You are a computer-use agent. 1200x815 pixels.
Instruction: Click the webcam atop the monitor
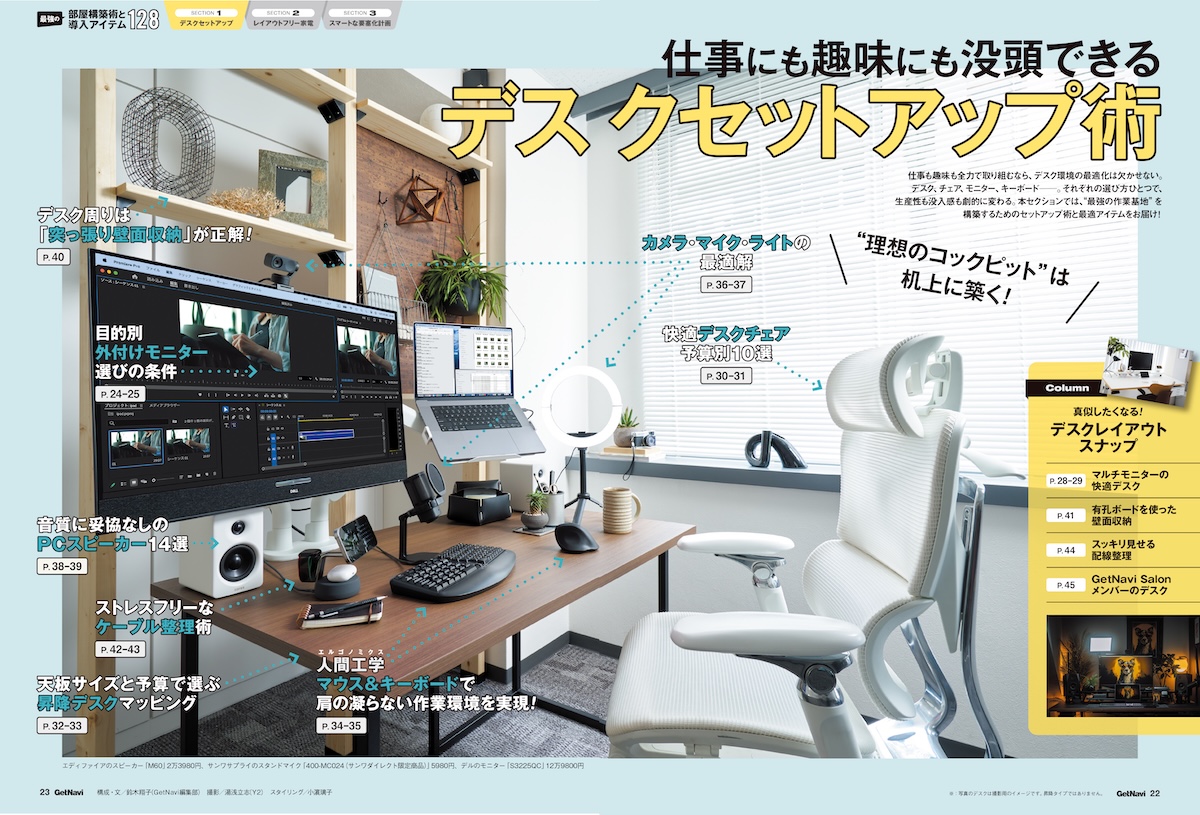coord(279,265)
